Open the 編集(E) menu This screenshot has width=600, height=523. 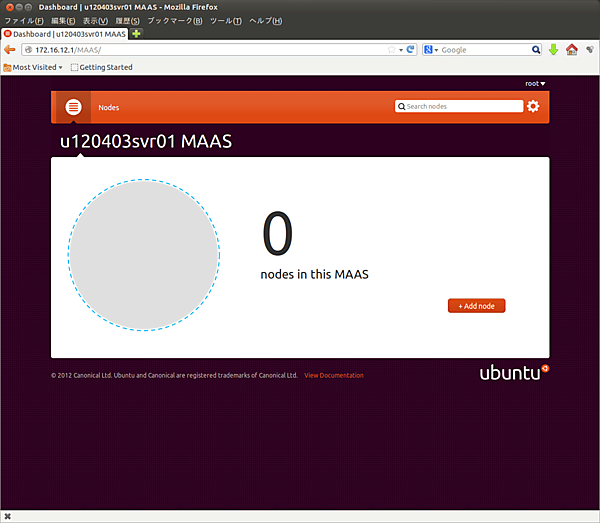click(x=63, y=21)
